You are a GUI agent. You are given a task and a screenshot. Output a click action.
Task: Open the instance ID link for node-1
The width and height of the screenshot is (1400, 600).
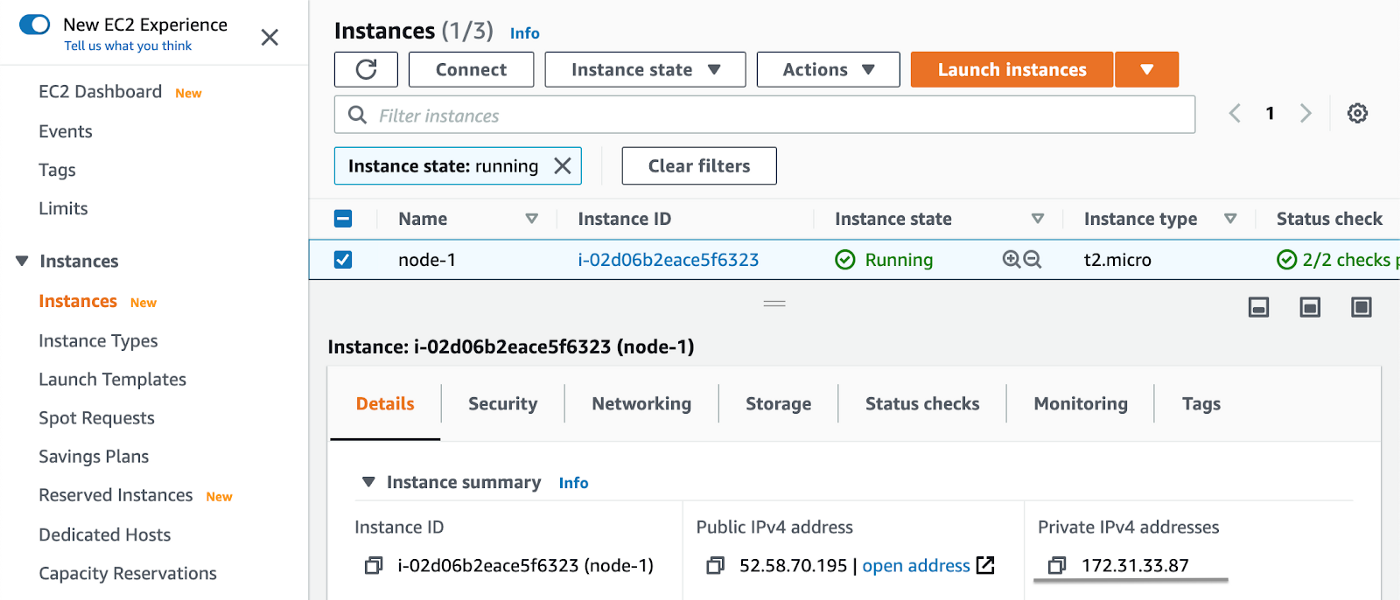[668, 260]
